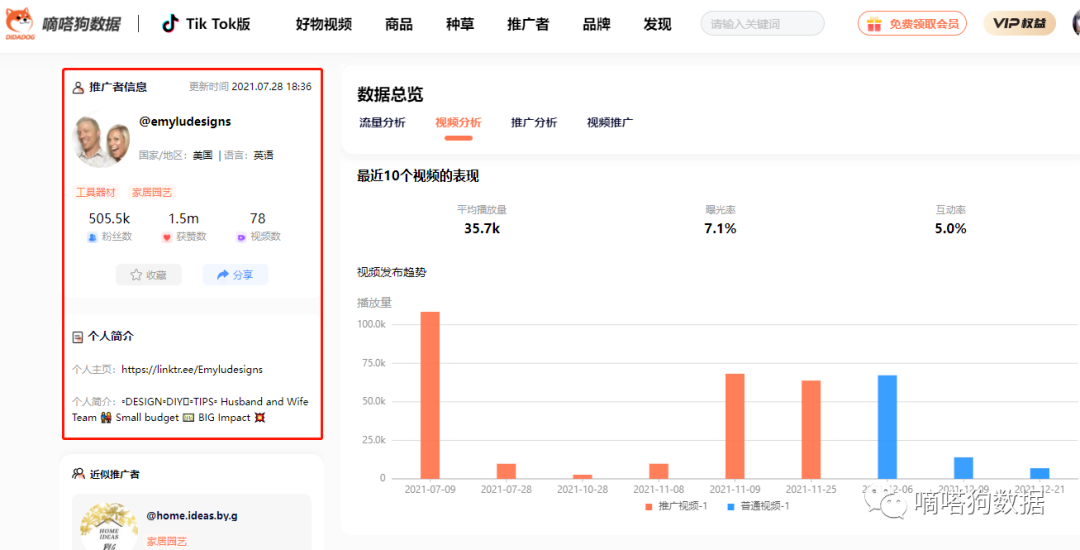Open the 推广者 navigation menu
The image size is (1080, 550).
click(x=527, y=24)
